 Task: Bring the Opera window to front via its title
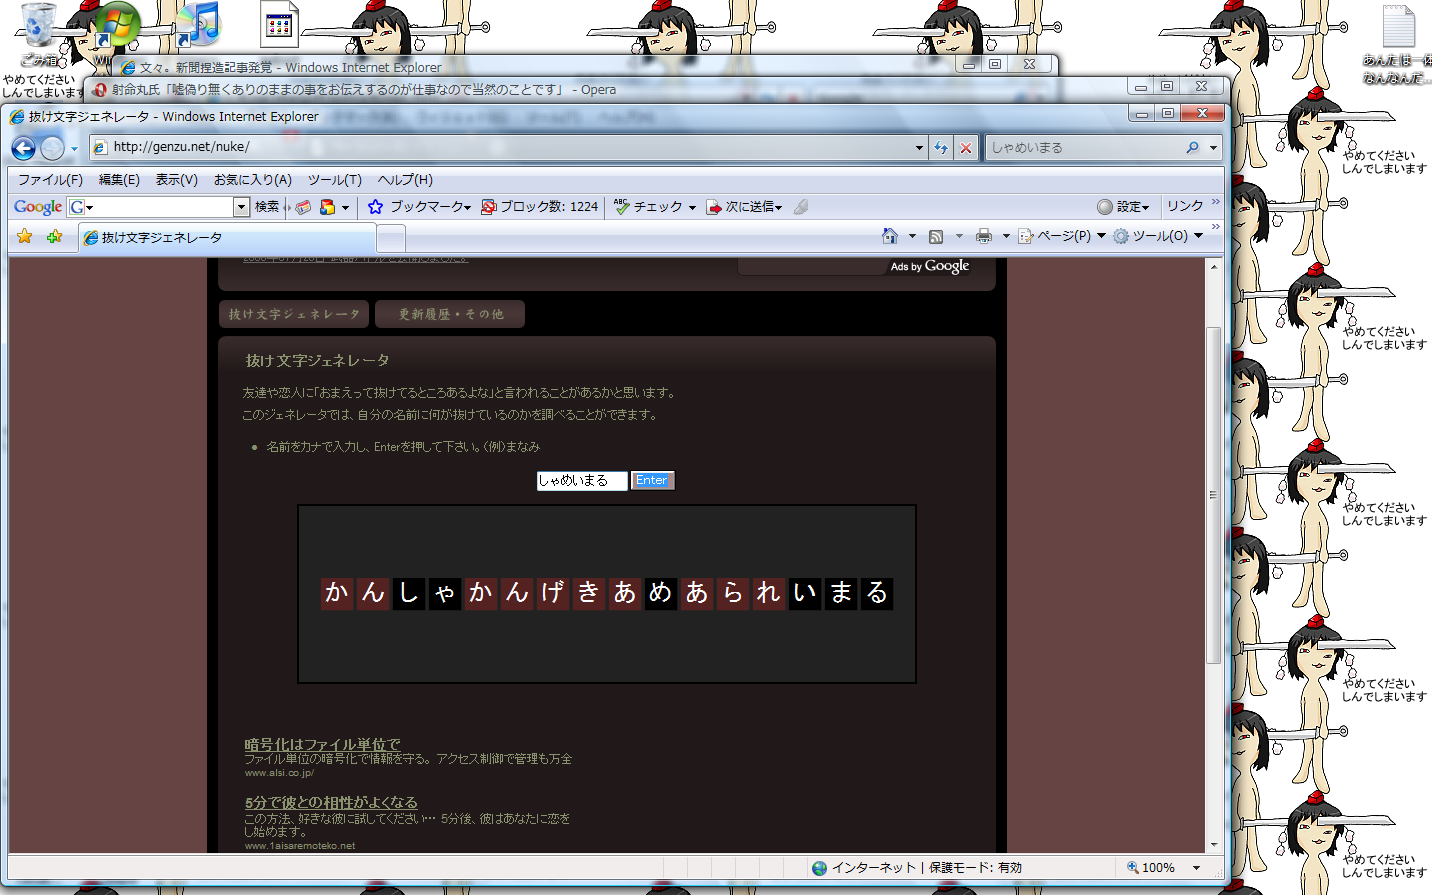point(364,90)
